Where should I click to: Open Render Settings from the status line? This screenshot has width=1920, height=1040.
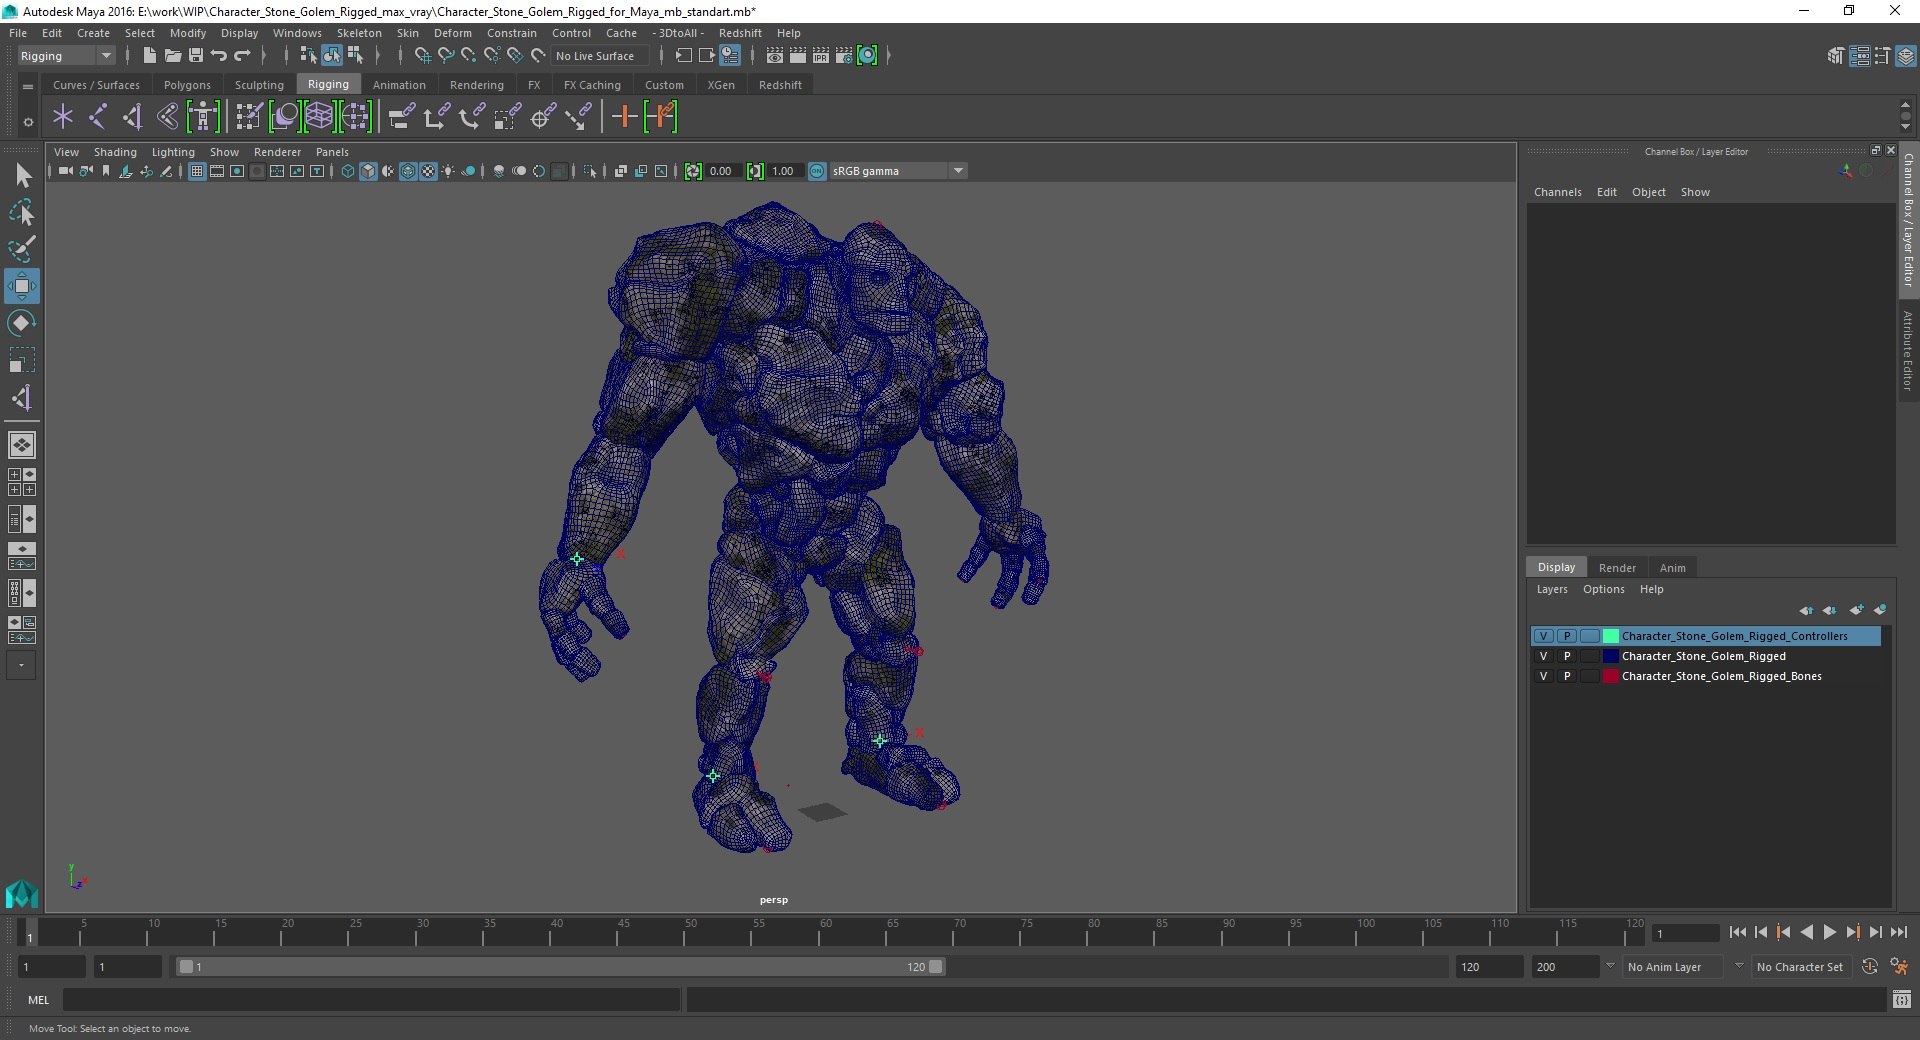click(x=844, y=56)
